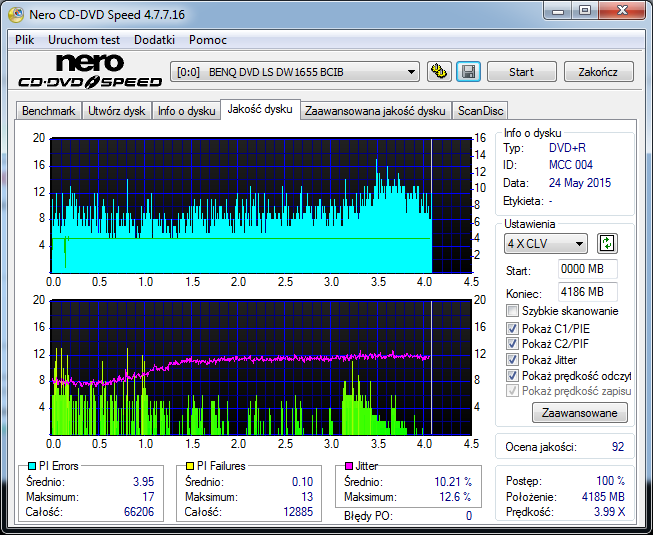Click the PI Failures maximum value 13

(x=307, y=497)
